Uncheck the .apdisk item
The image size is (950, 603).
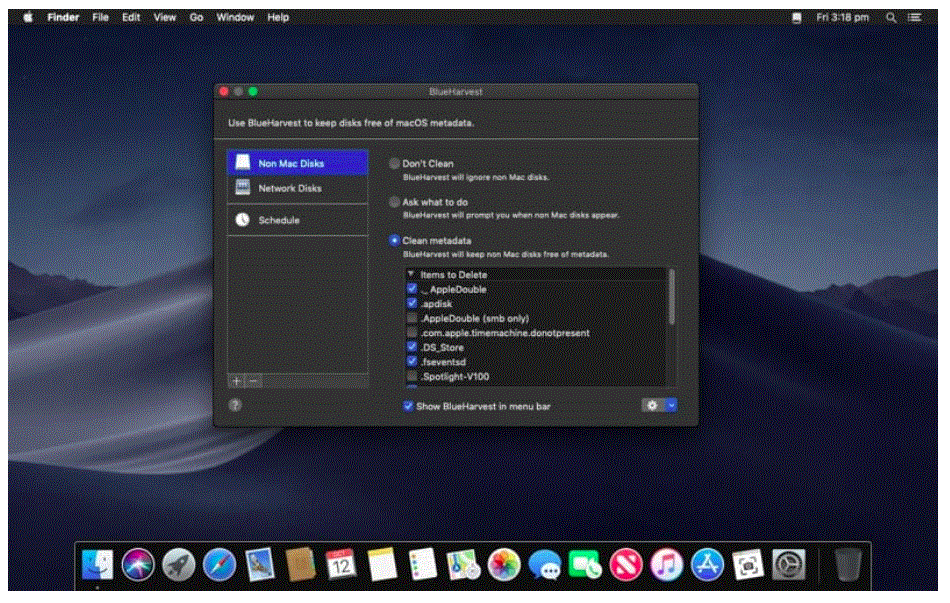[412, 303]
